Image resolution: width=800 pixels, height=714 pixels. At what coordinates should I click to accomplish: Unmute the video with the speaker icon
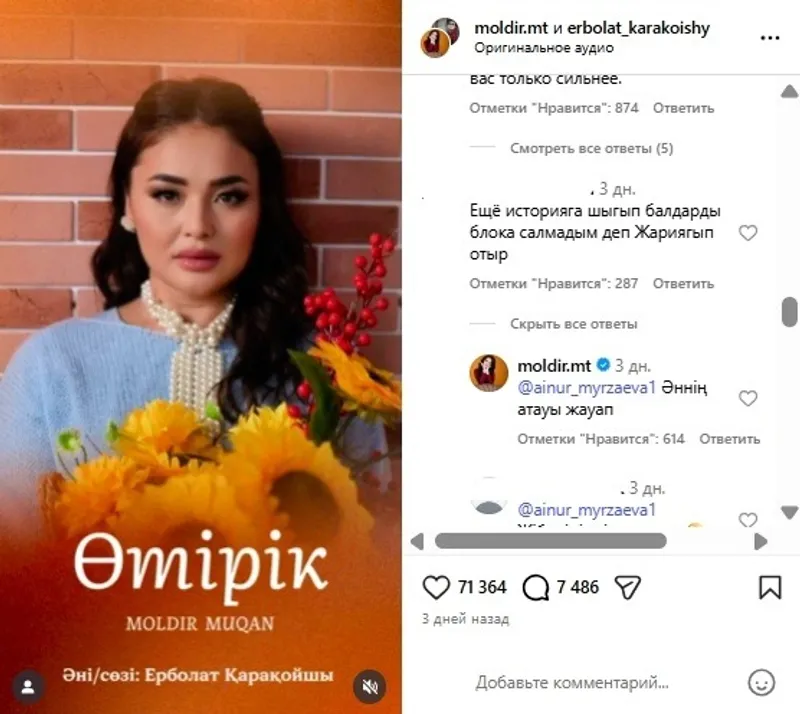pyautogui.click(x=370, y=687)
